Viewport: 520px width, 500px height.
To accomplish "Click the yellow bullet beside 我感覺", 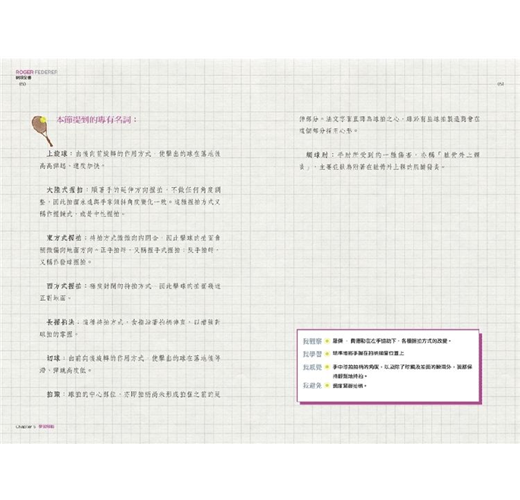I will pyautogui.click(x=327, y=367).
